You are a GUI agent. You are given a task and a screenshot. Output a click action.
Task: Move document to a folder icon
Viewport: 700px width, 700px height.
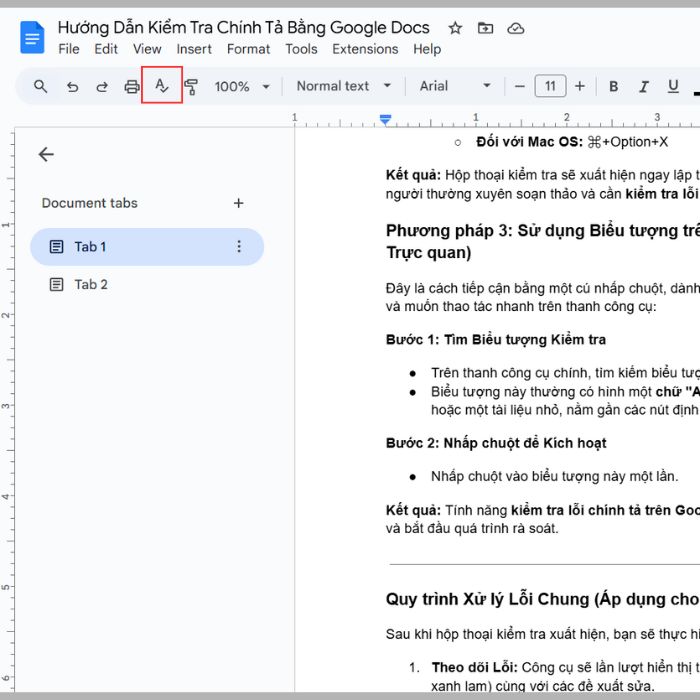[485, 29]
